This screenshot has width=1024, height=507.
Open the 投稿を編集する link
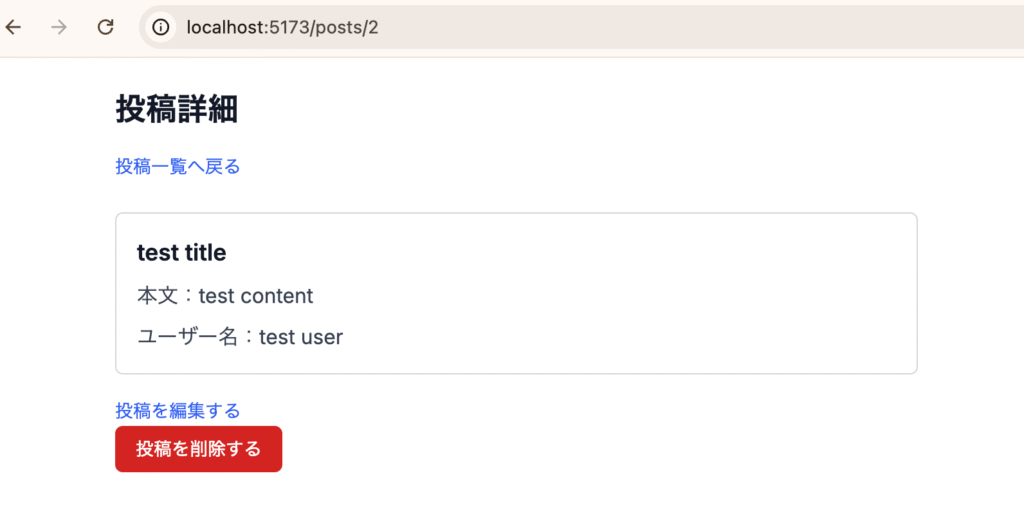coord(178,411)
